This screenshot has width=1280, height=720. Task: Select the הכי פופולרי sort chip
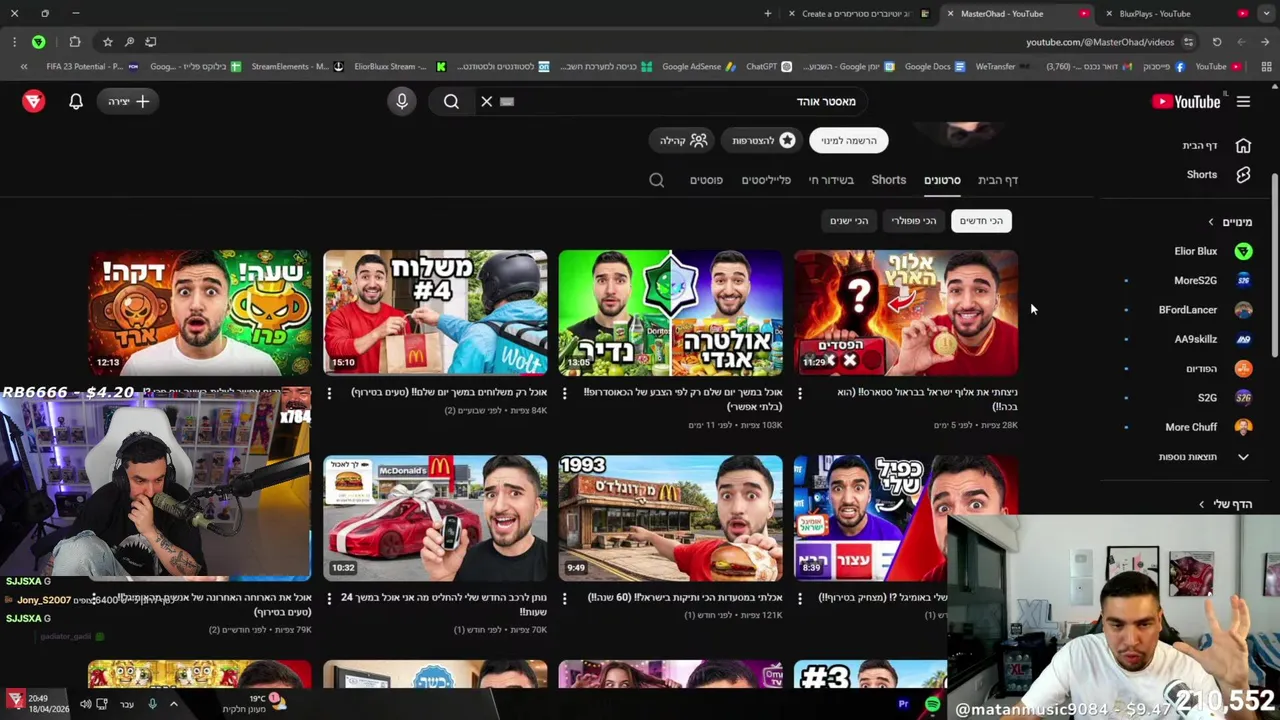click(x=914, y=221)
